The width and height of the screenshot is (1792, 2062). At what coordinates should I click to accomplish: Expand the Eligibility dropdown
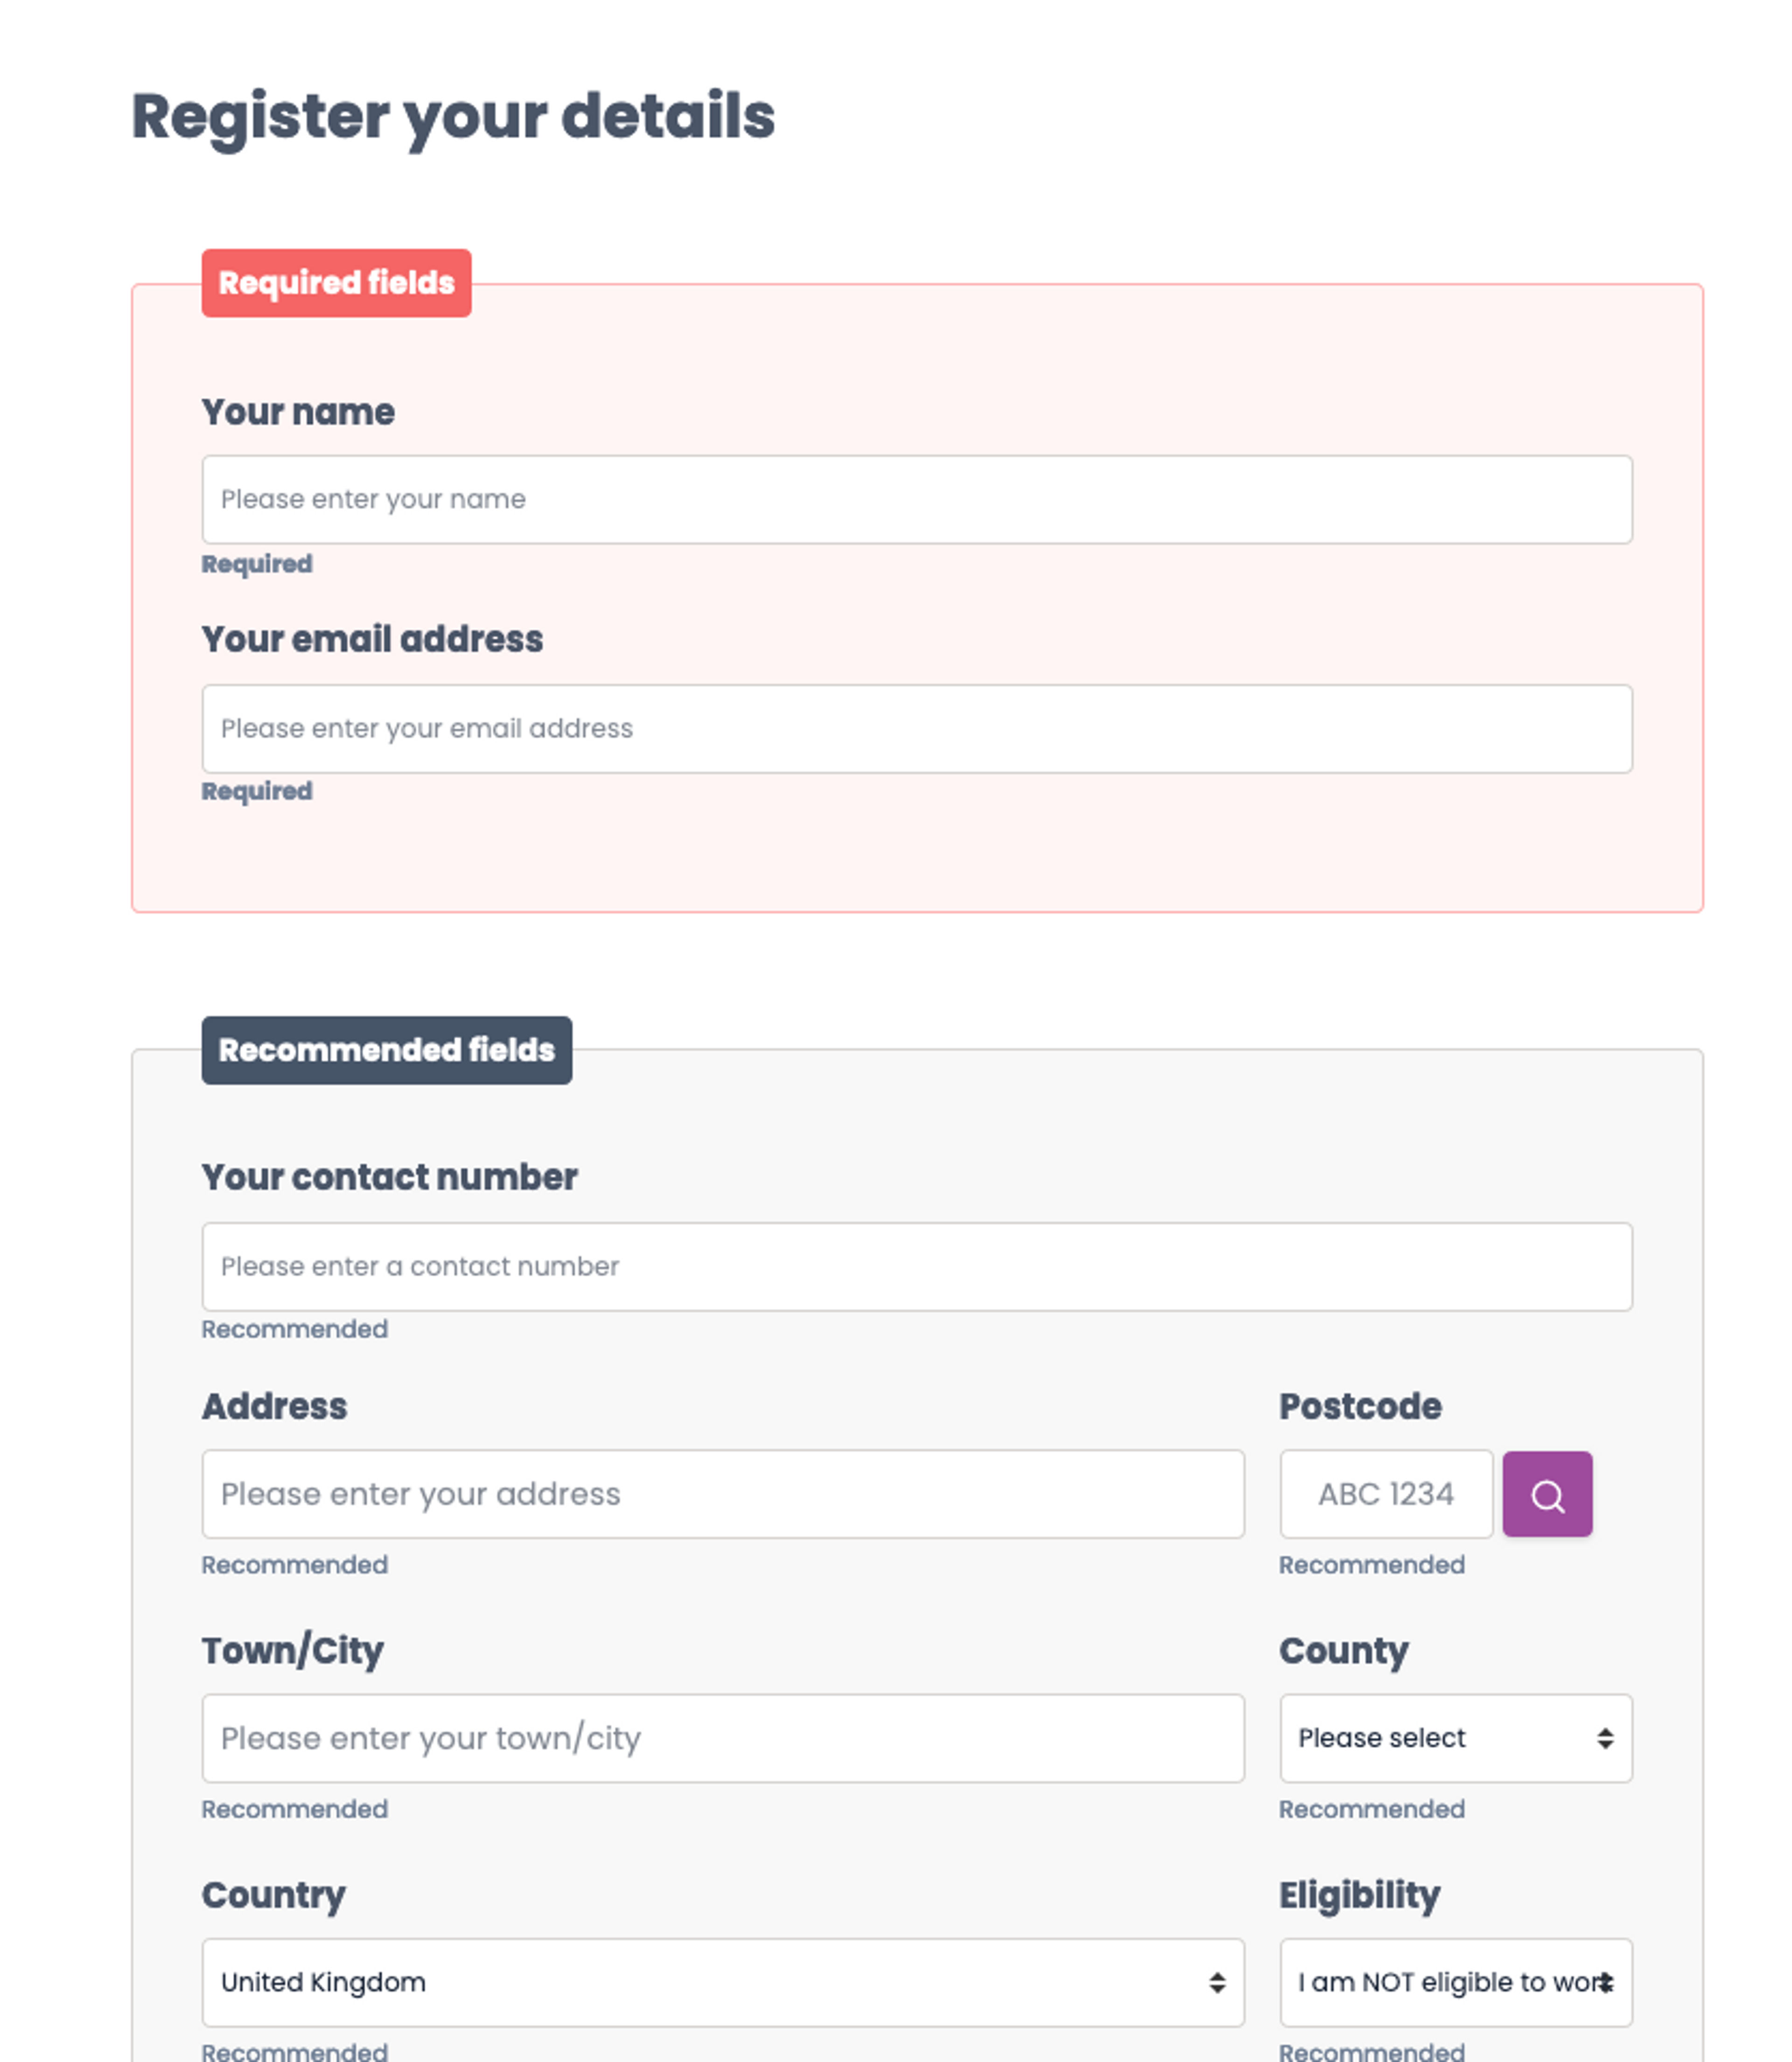tap(1455, 1982)
